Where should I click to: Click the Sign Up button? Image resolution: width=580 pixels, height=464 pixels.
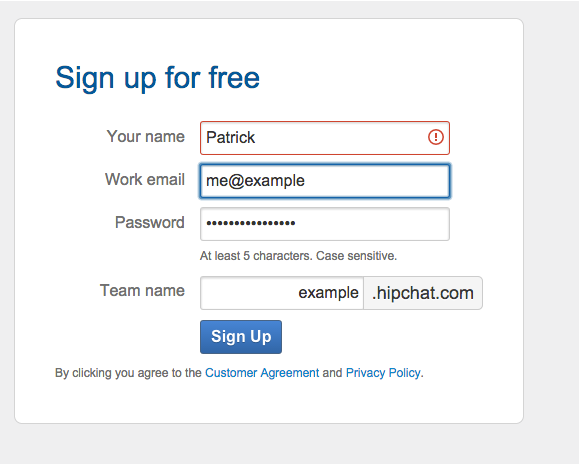point(241,337)
